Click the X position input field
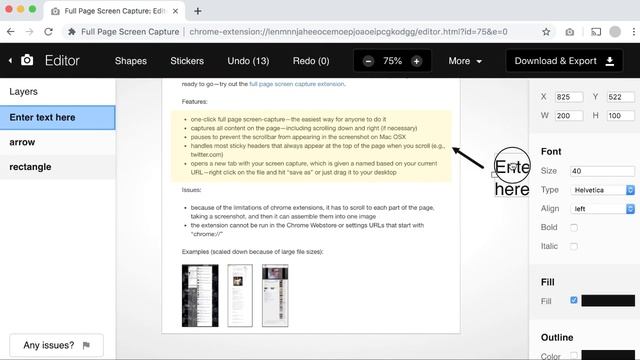The height and width of the screenshot is (360, 640). click(569, 97)
